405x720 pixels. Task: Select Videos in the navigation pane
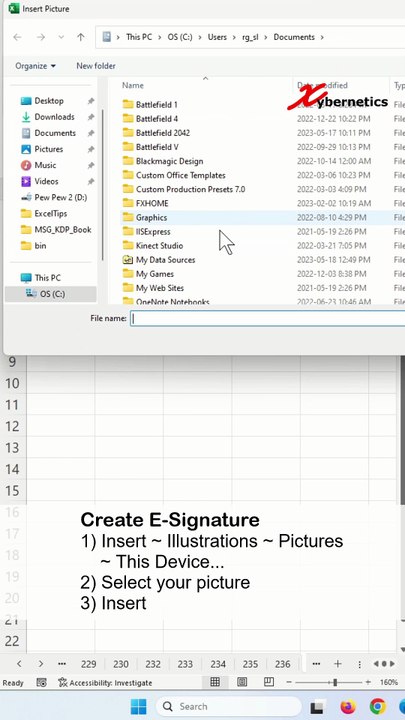pos(46,181)
